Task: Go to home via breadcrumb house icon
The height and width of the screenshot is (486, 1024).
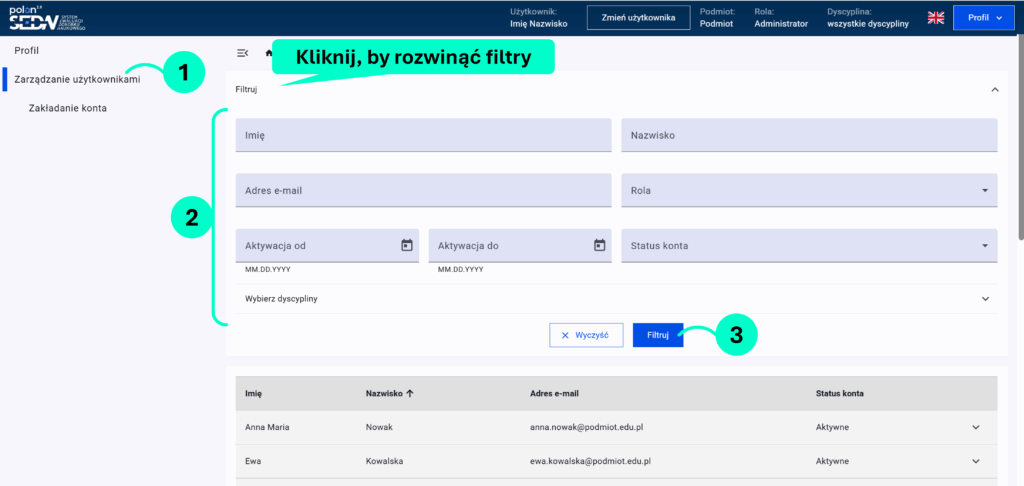Action: tap(268, 52)
